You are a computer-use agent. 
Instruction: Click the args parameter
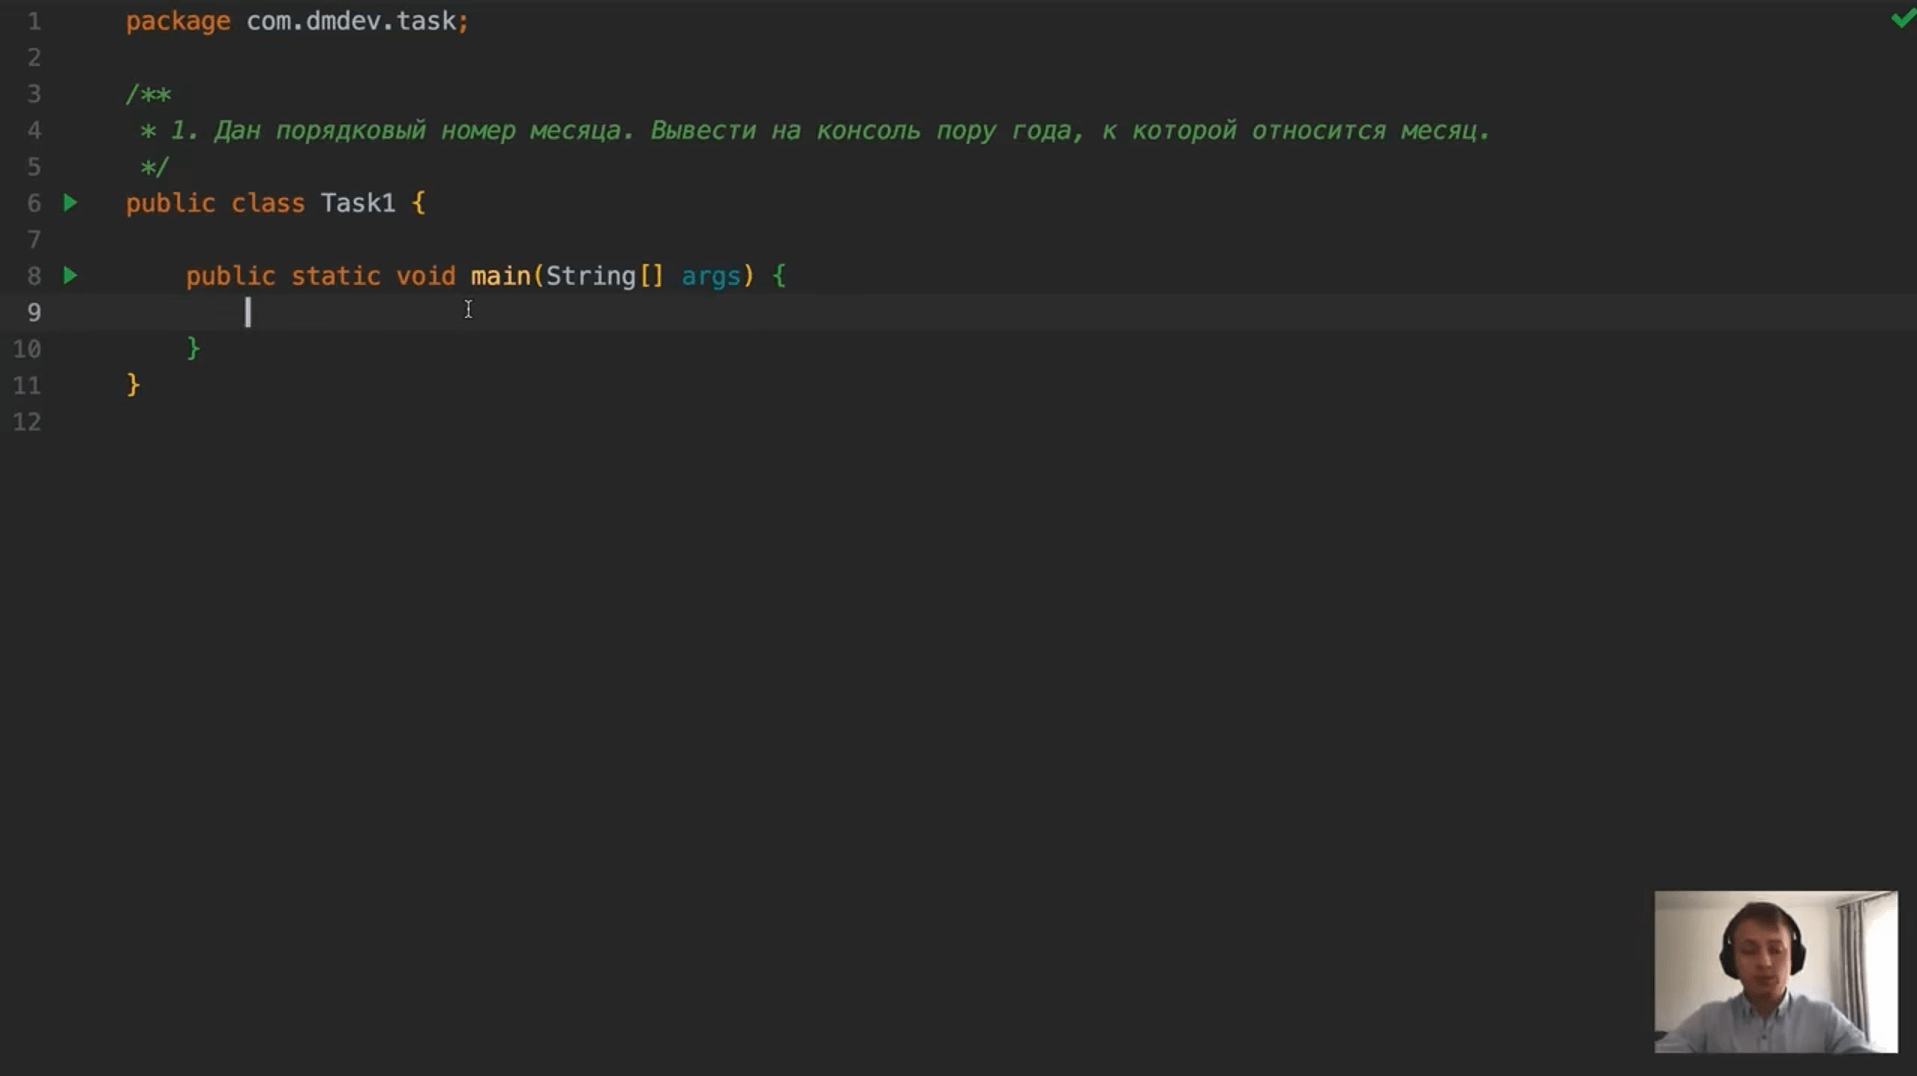click(710, 276)
